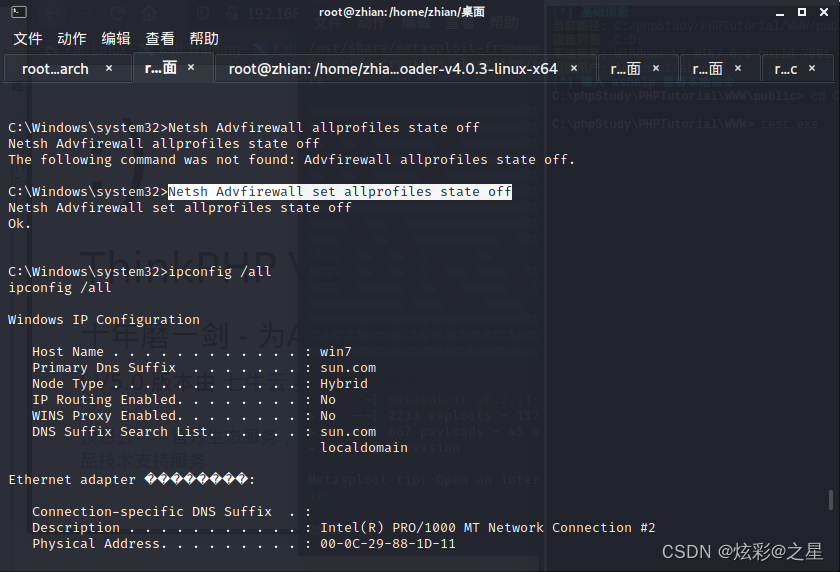Viewport: 840px width, 572px height.
Task: Click the terminal icon in title bar
Action: (19, 12)
